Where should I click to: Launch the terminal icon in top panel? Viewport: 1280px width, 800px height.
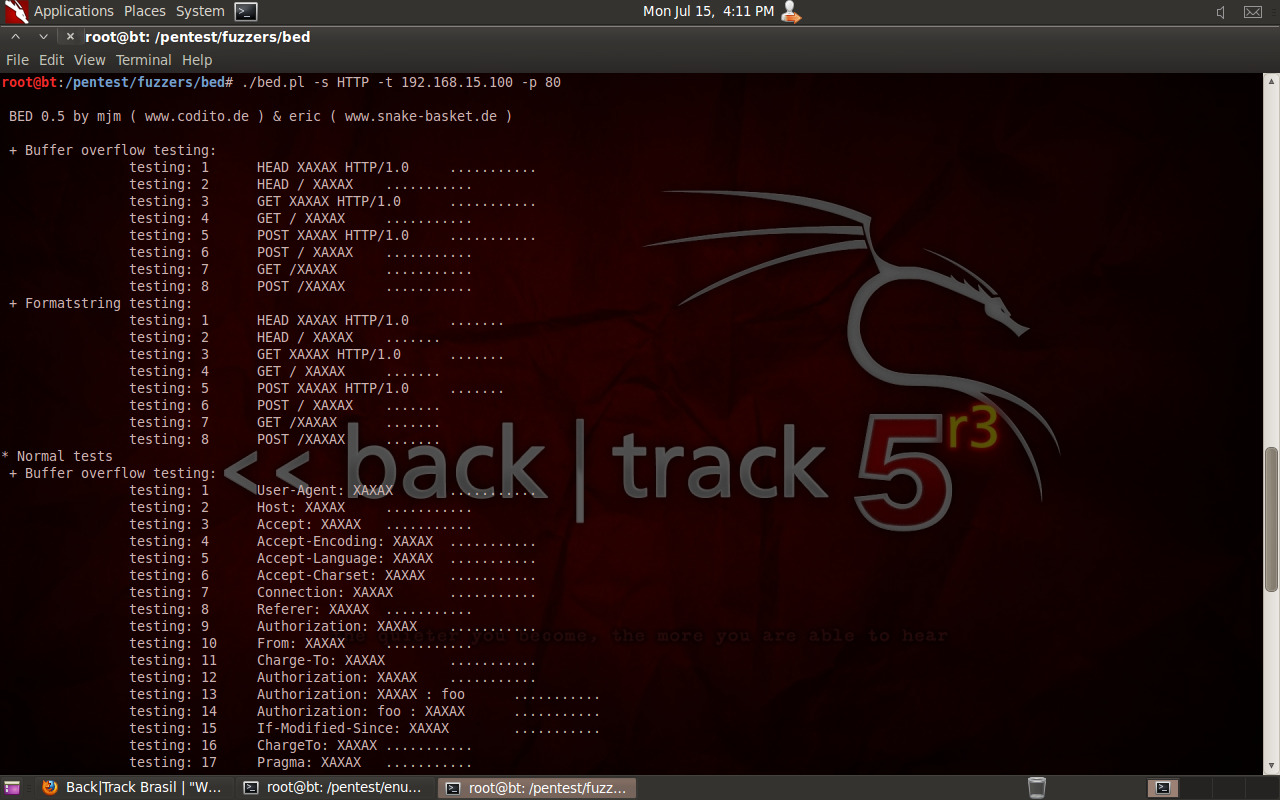pyautogui.click(x=246, y=11)
